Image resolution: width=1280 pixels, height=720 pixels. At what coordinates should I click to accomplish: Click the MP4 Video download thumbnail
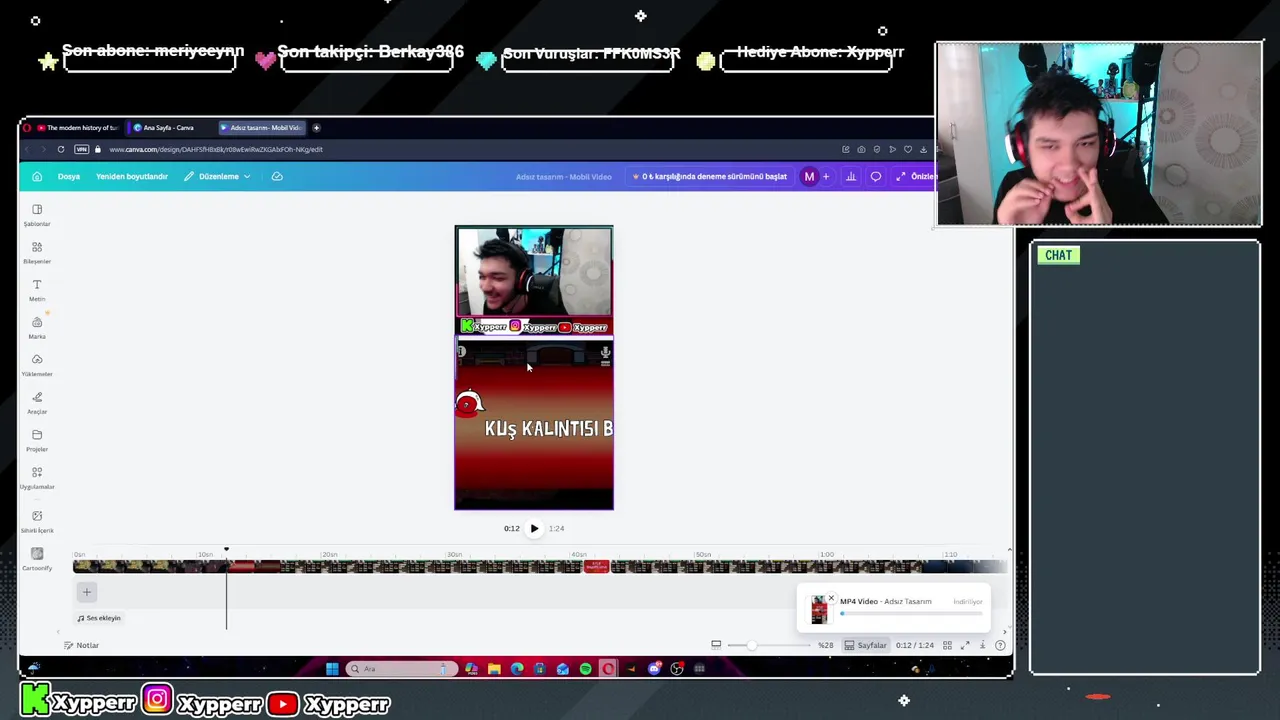(819, 609)
